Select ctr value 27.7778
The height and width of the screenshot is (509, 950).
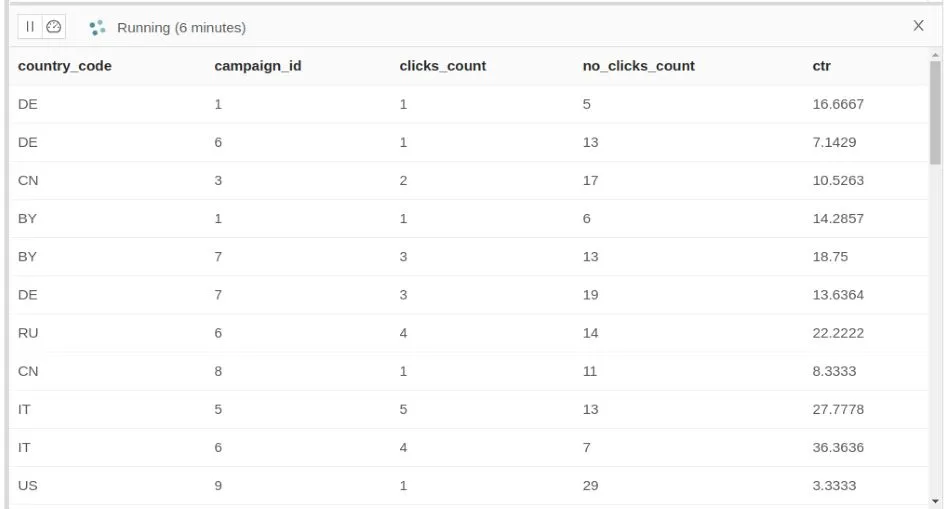(x=838, y=410)
